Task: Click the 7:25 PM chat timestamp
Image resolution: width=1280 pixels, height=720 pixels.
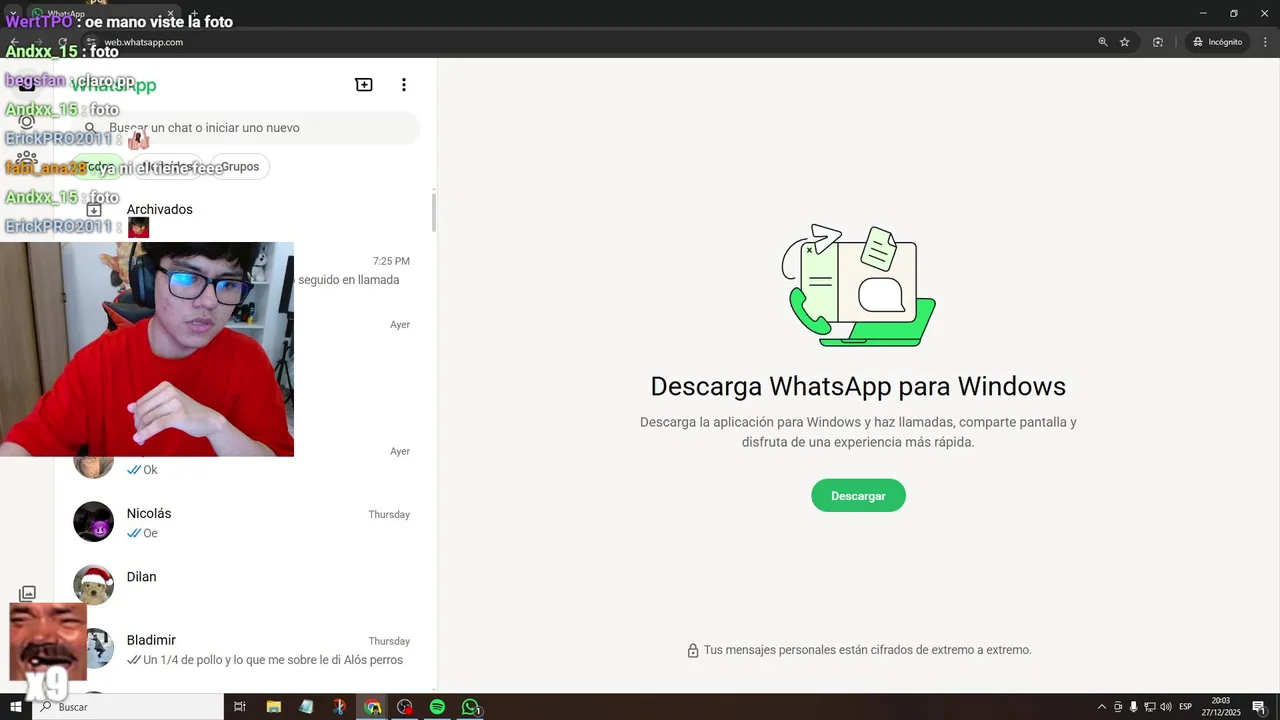Action: (391, 261)
